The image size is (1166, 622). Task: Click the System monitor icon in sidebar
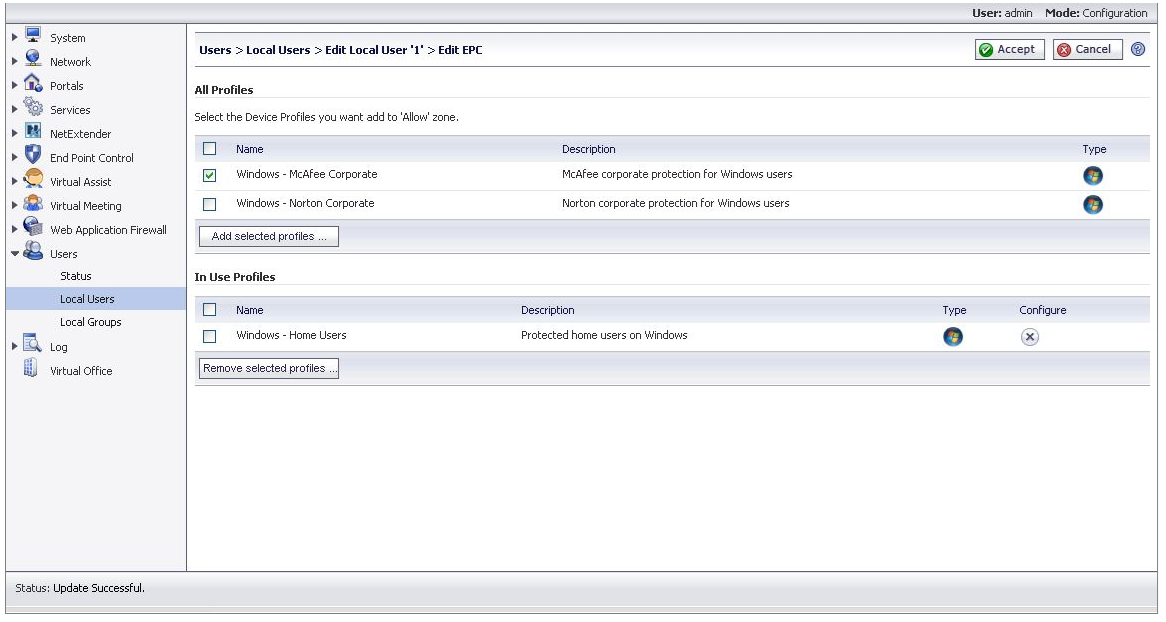(33, 35)
